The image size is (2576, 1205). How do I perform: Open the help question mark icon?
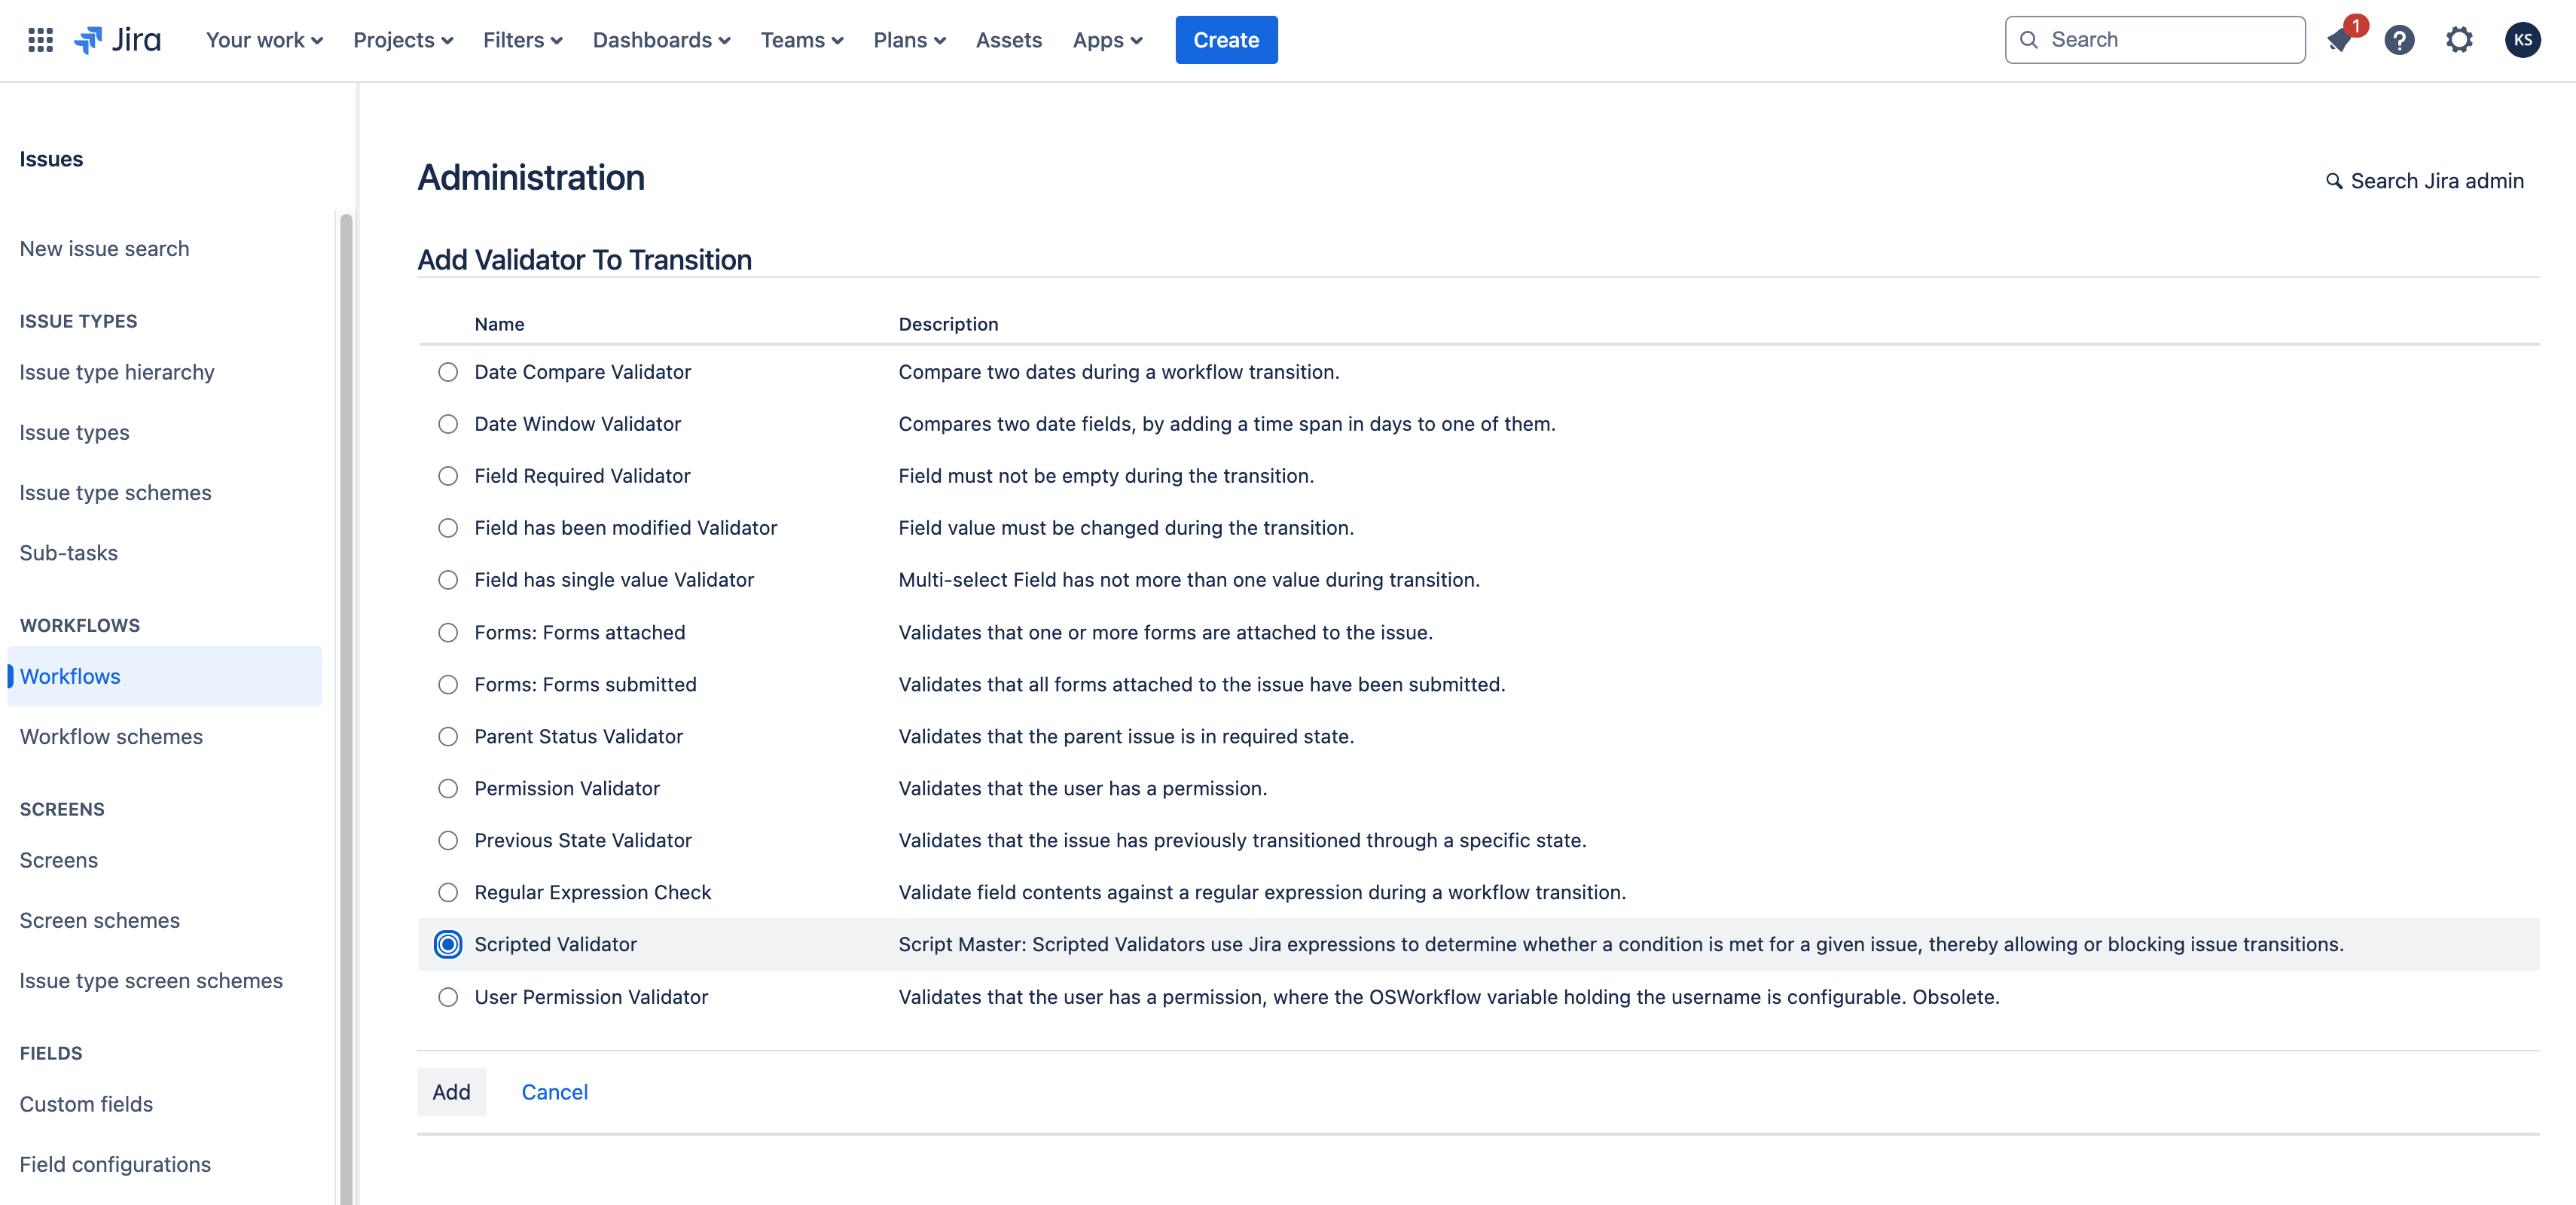click(2399, 40)
